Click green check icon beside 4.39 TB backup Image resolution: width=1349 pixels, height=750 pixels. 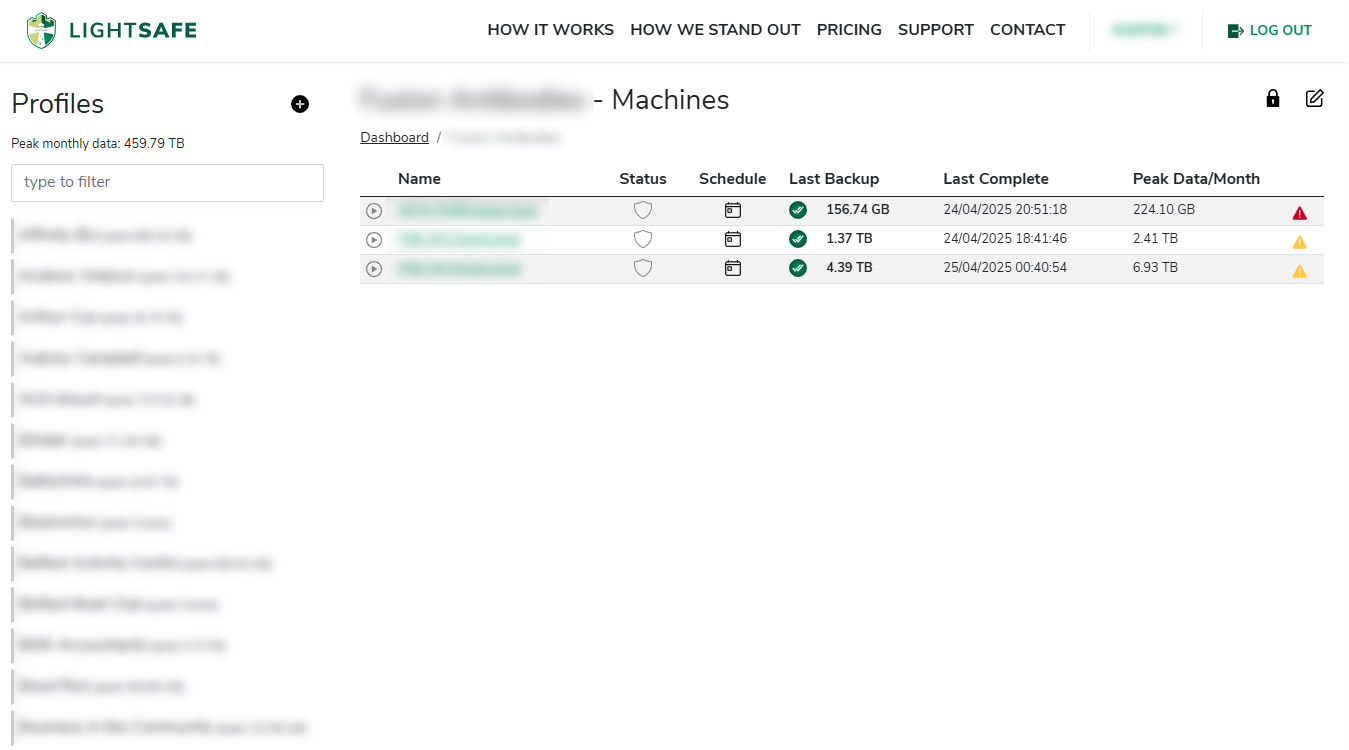pos(797,268)
